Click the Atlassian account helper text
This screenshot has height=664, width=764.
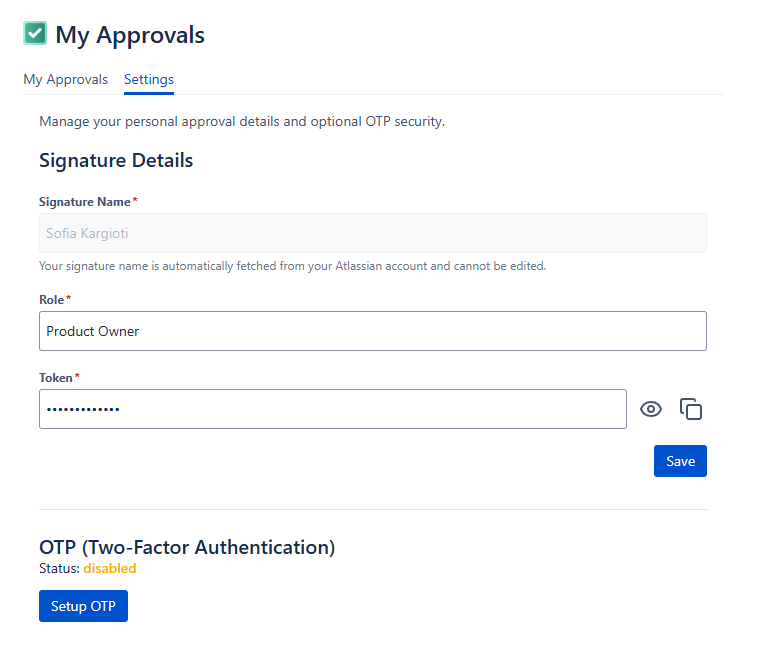(292, 266)
